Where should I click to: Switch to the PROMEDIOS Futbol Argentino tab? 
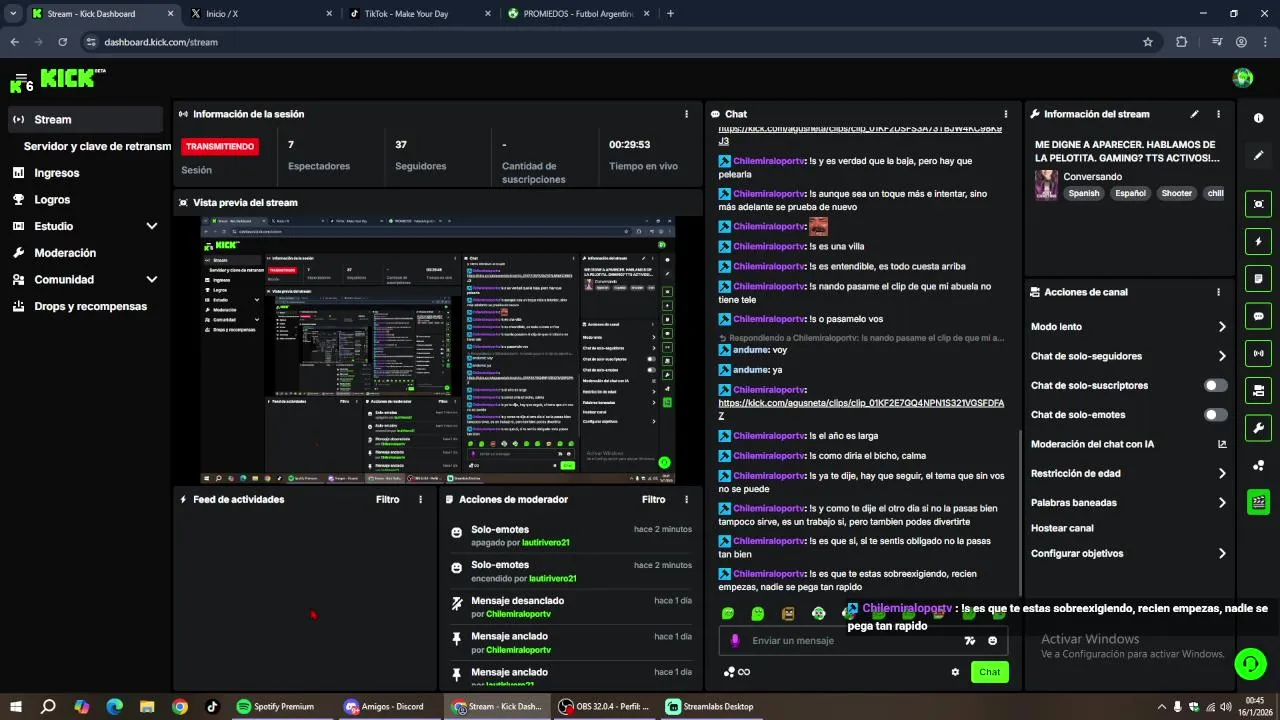(577, 14)
